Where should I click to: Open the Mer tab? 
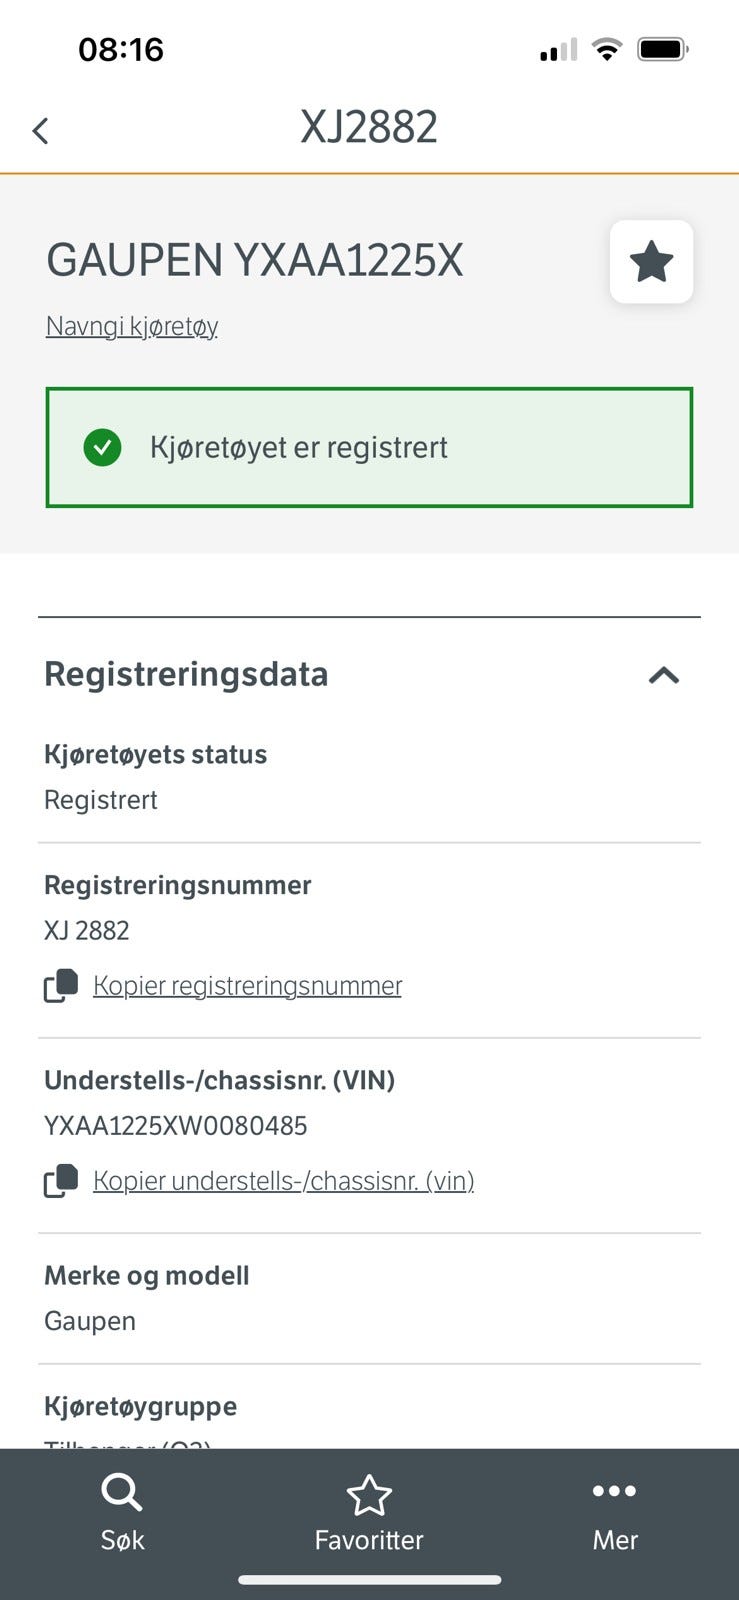[614, 1513]
